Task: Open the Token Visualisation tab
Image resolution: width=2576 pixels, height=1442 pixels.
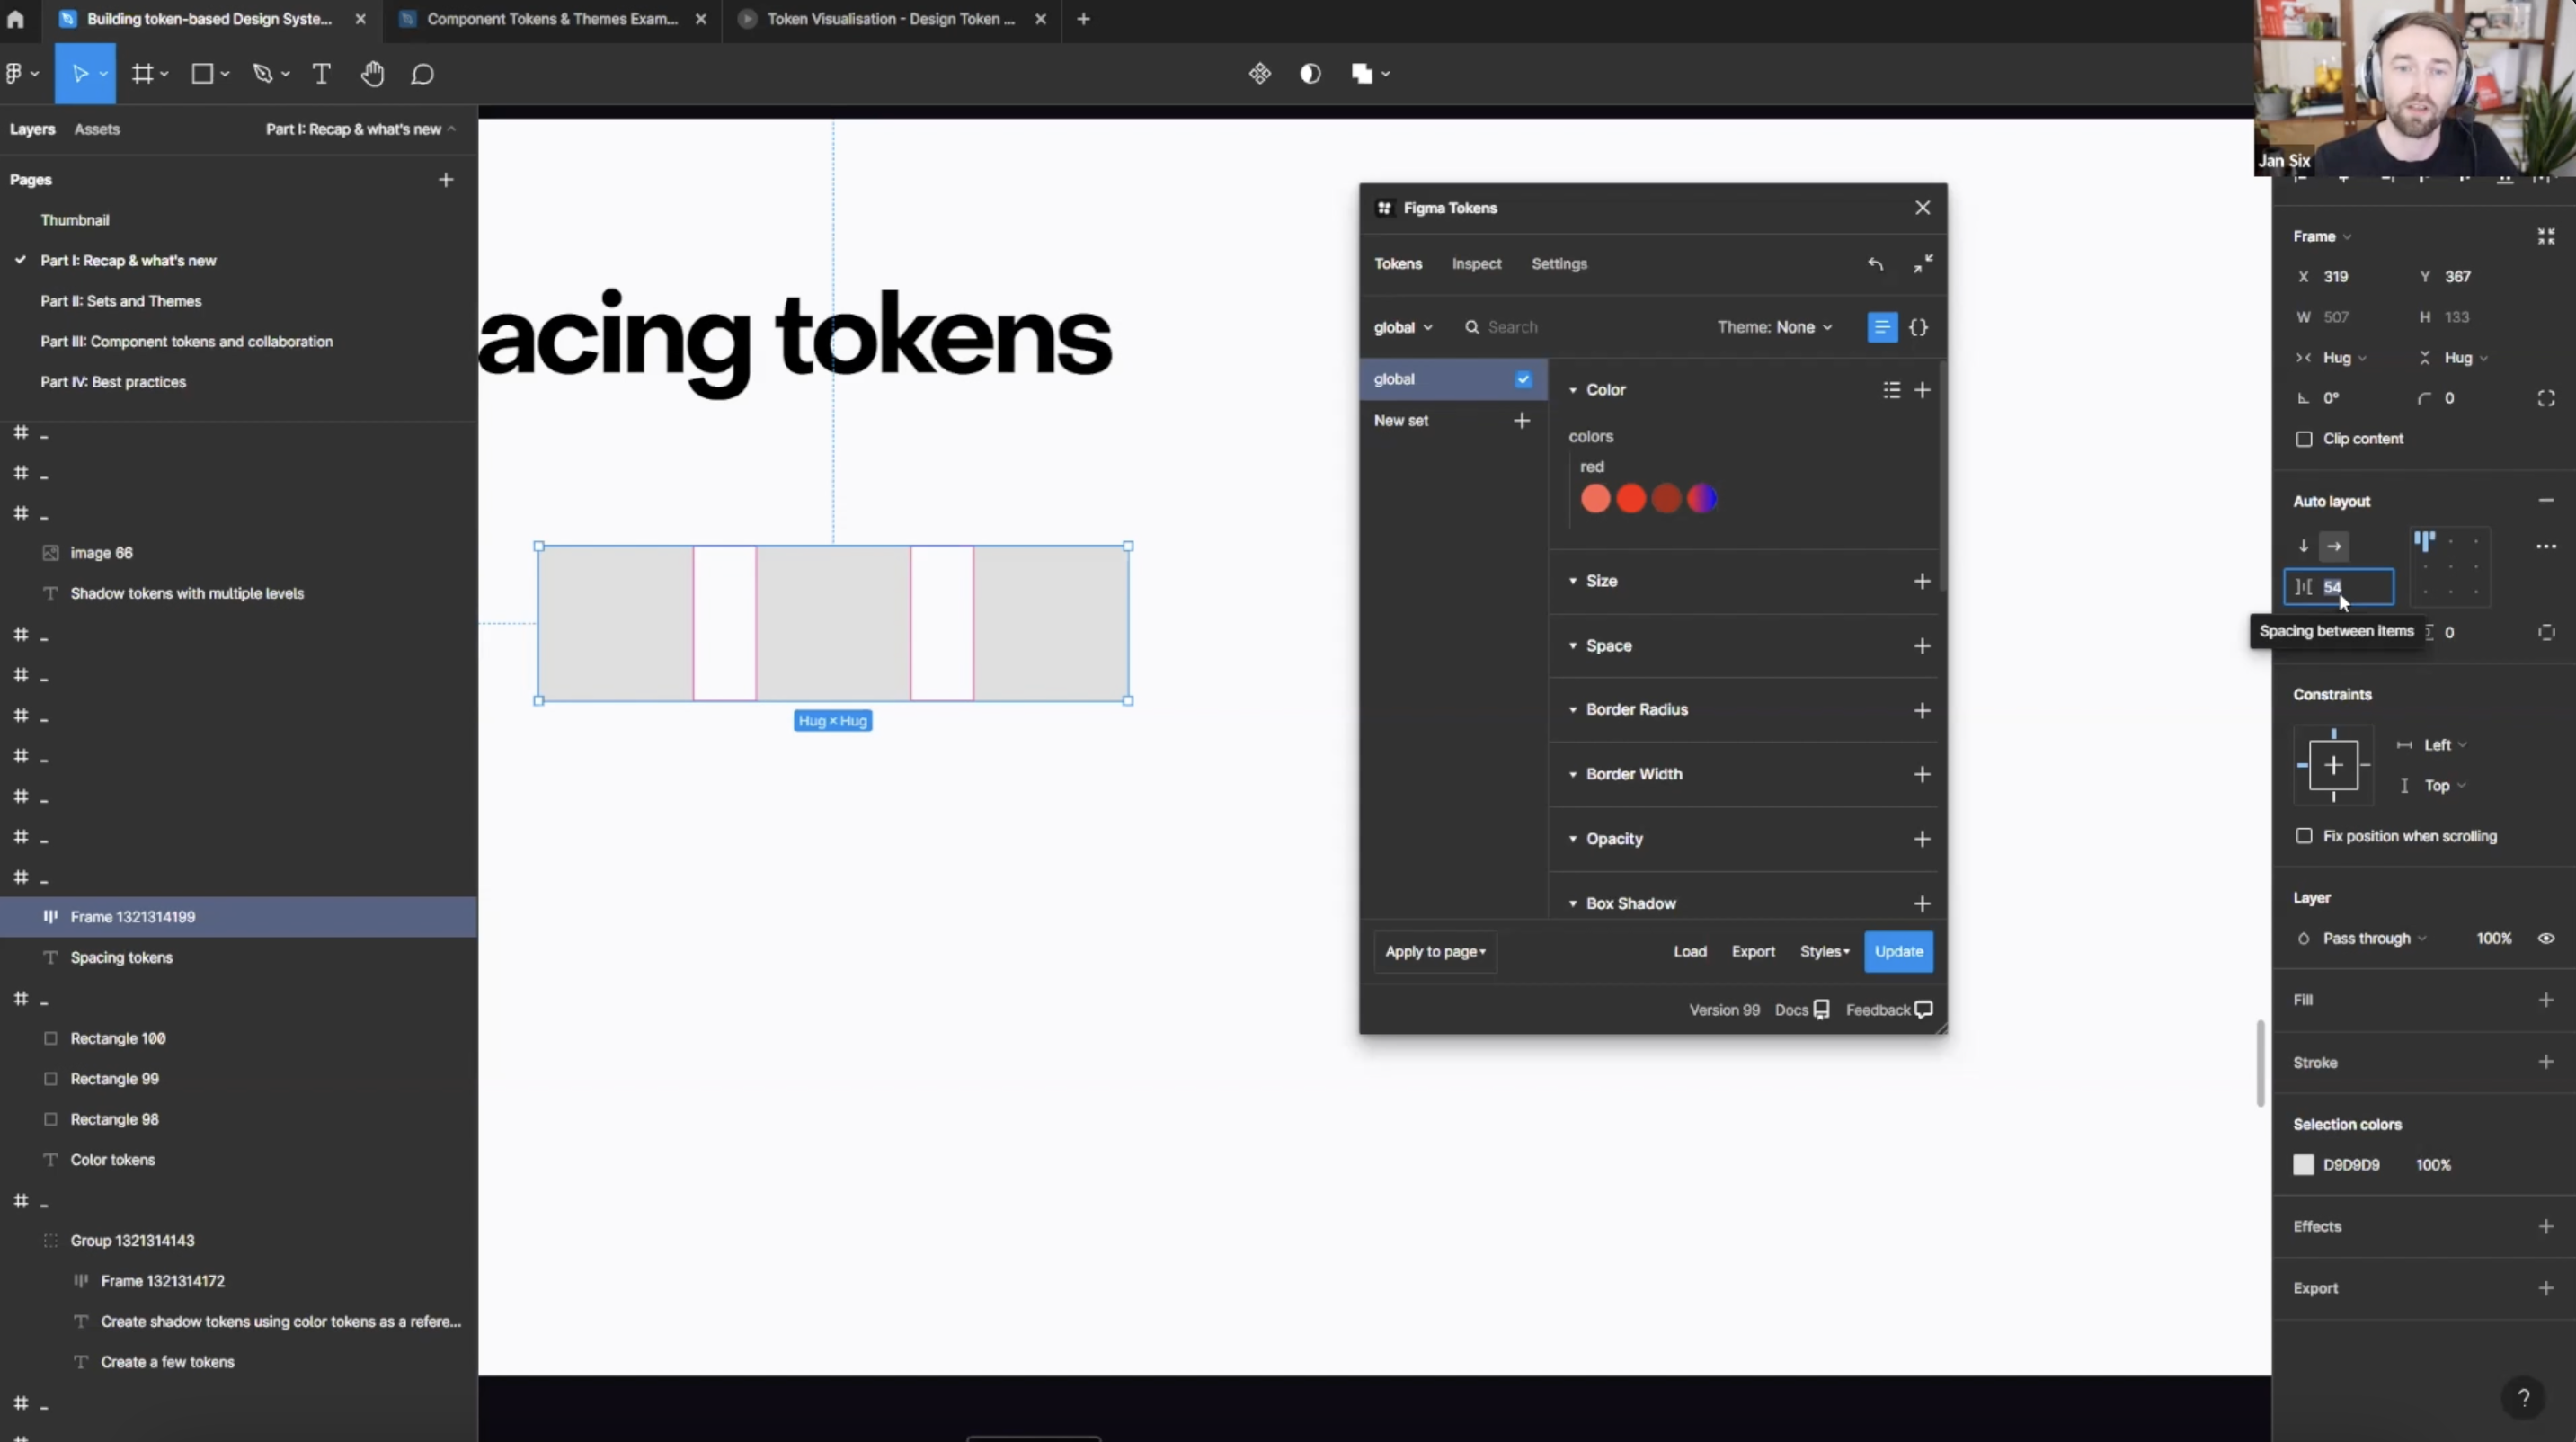Action: tap(890, 19)
